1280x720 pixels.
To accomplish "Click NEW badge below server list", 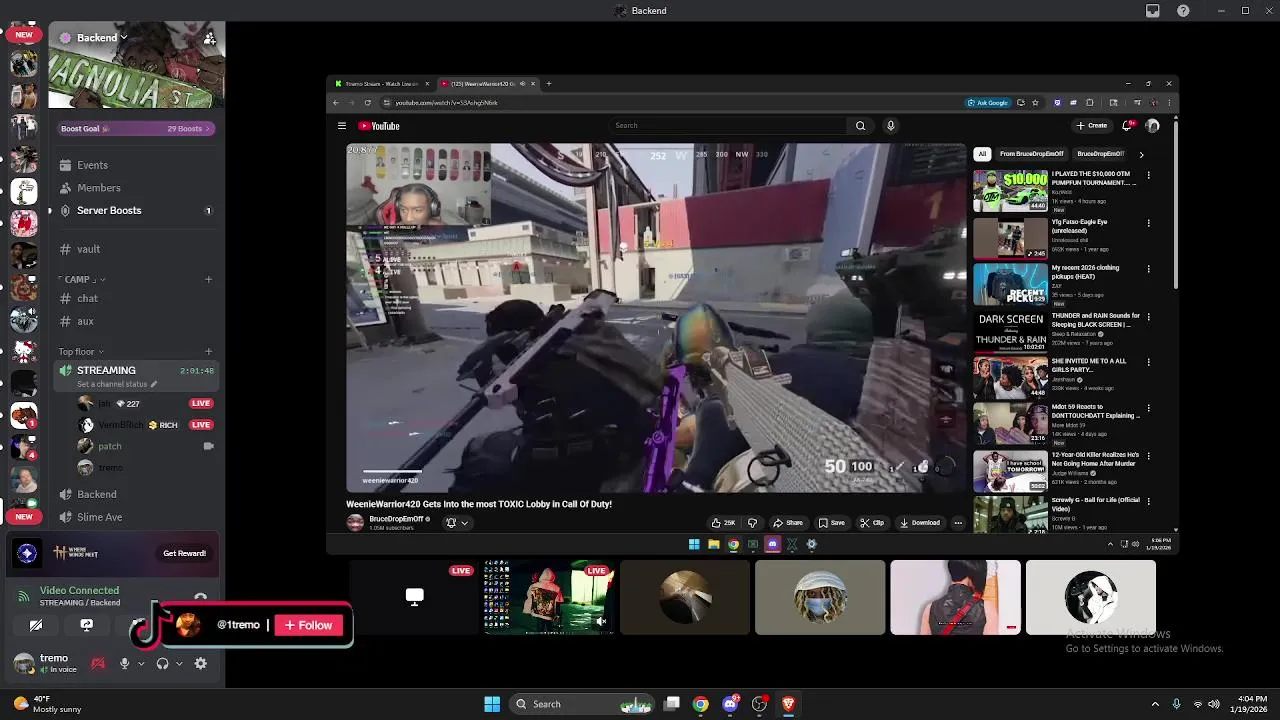I will 24,517.
